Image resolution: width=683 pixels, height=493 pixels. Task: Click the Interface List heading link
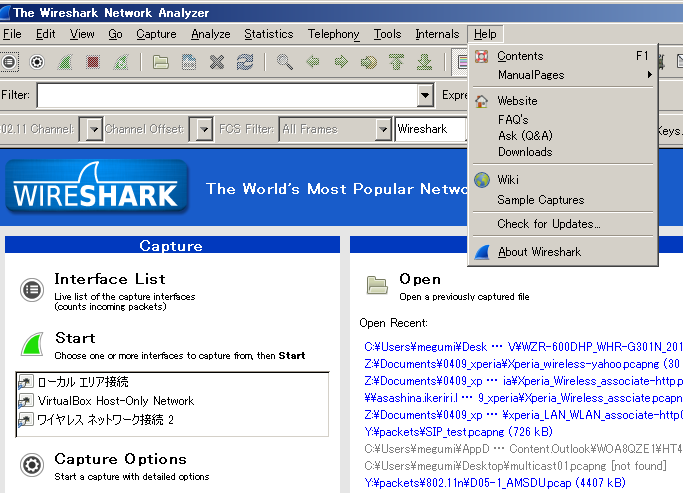[110, 279]
